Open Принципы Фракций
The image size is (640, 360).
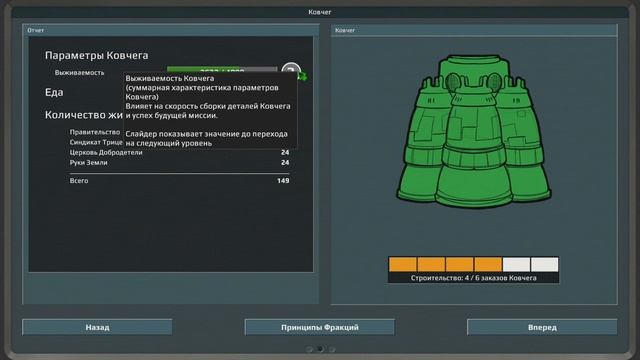pos(320,327)
